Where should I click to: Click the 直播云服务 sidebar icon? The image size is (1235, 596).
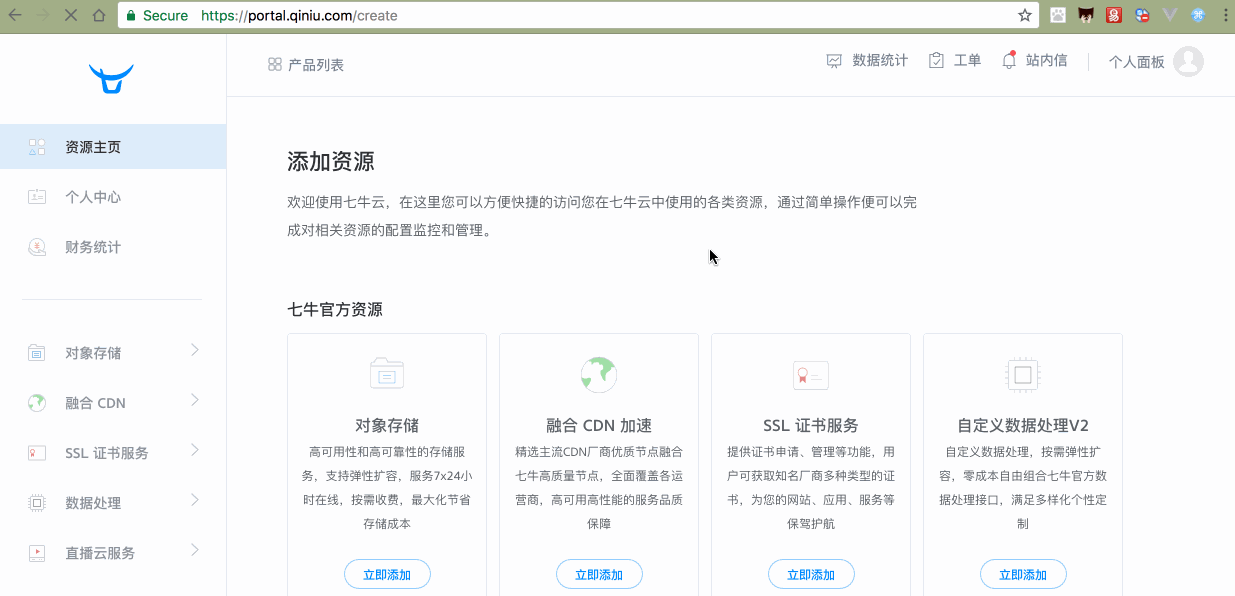tap(37, 552)
